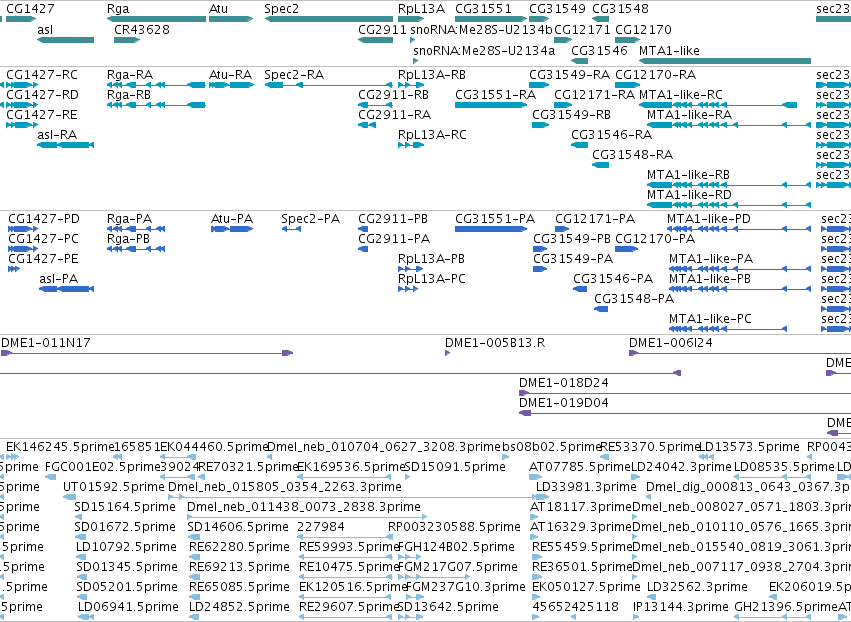Click the MTA1-like gene label
Screen dimensions: 851x622
tap(669, 50)
